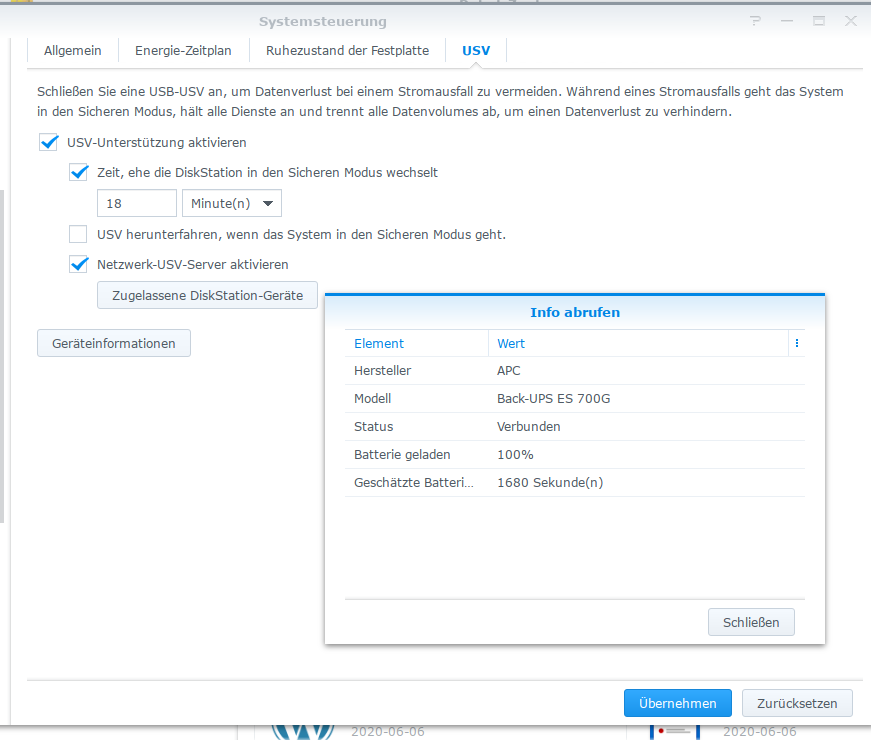The height and width of the screenshot is (740, 871).
Task: Toggle Netzwerk-USV-Server aktivieren checkbox
Action: [78, 264]
